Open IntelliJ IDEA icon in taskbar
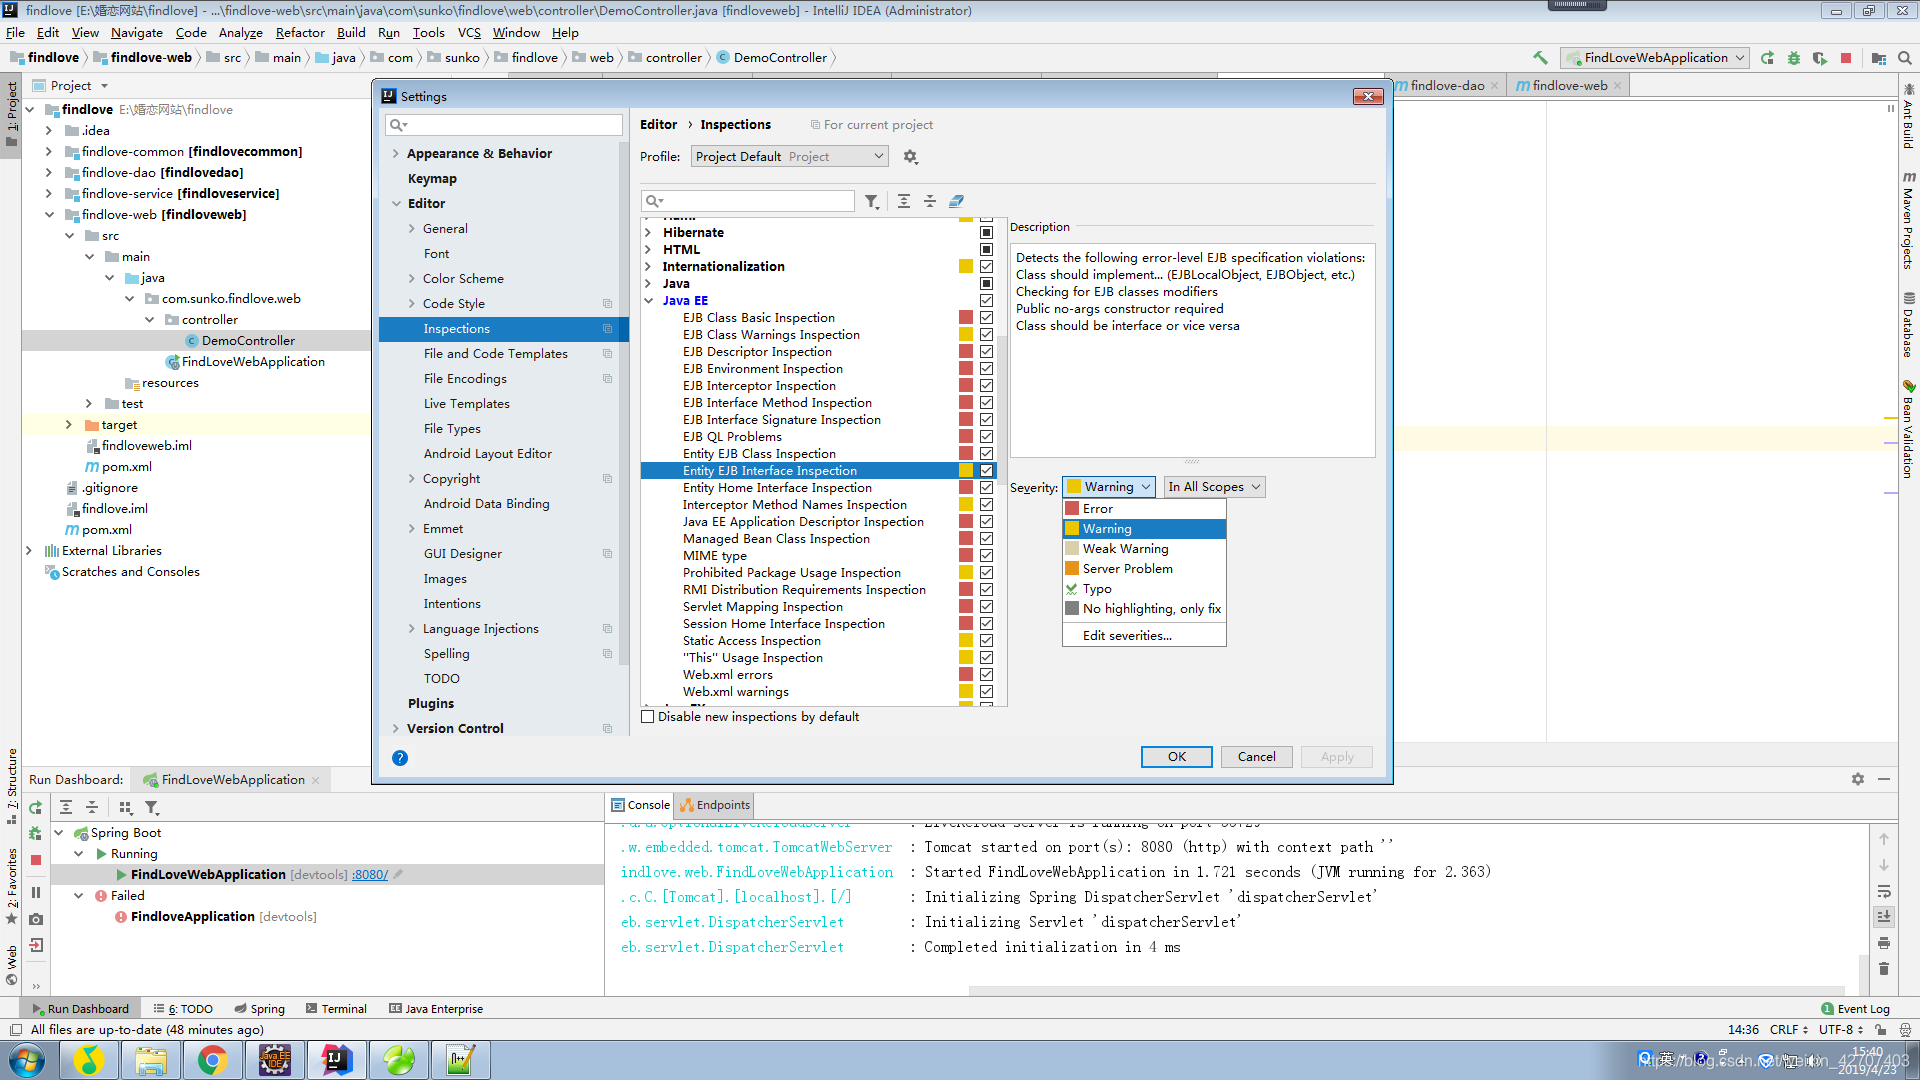The height and width of the screenshot is (1080, 1920). 336,1060
